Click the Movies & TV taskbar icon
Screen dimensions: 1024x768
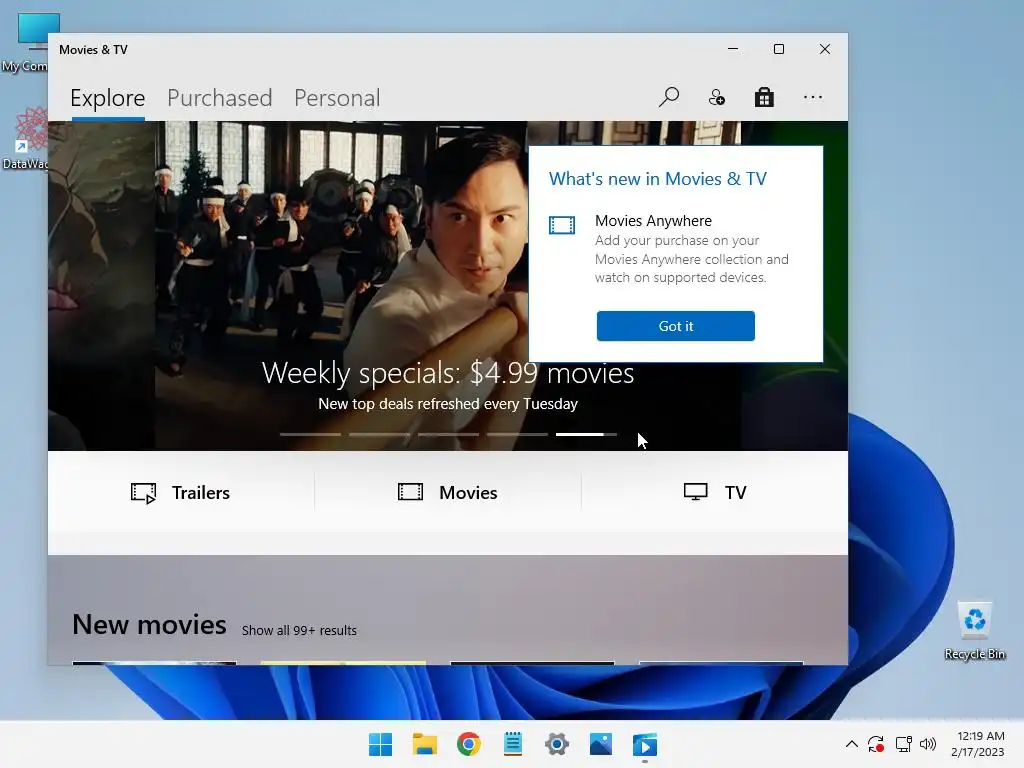645,744
